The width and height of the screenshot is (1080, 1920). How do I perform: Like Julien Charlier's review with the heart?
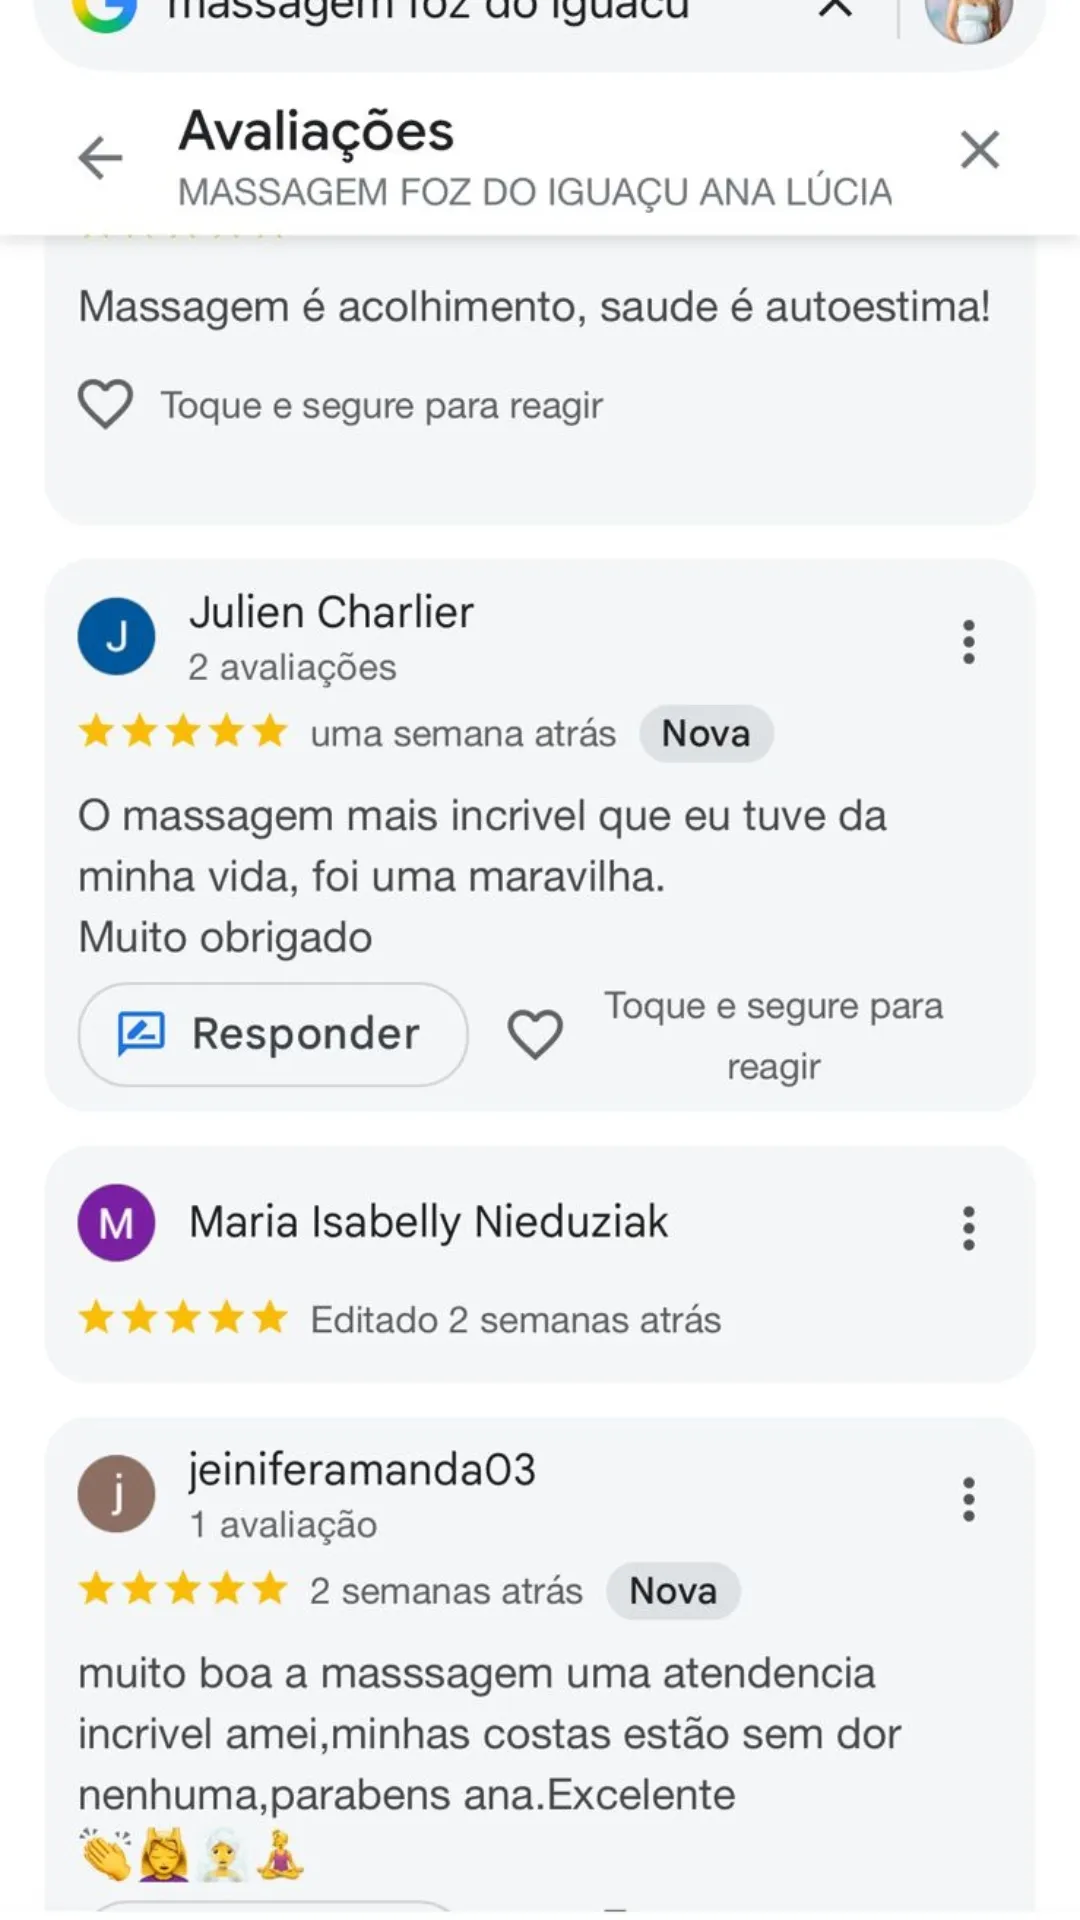[x=535, y=1034]
